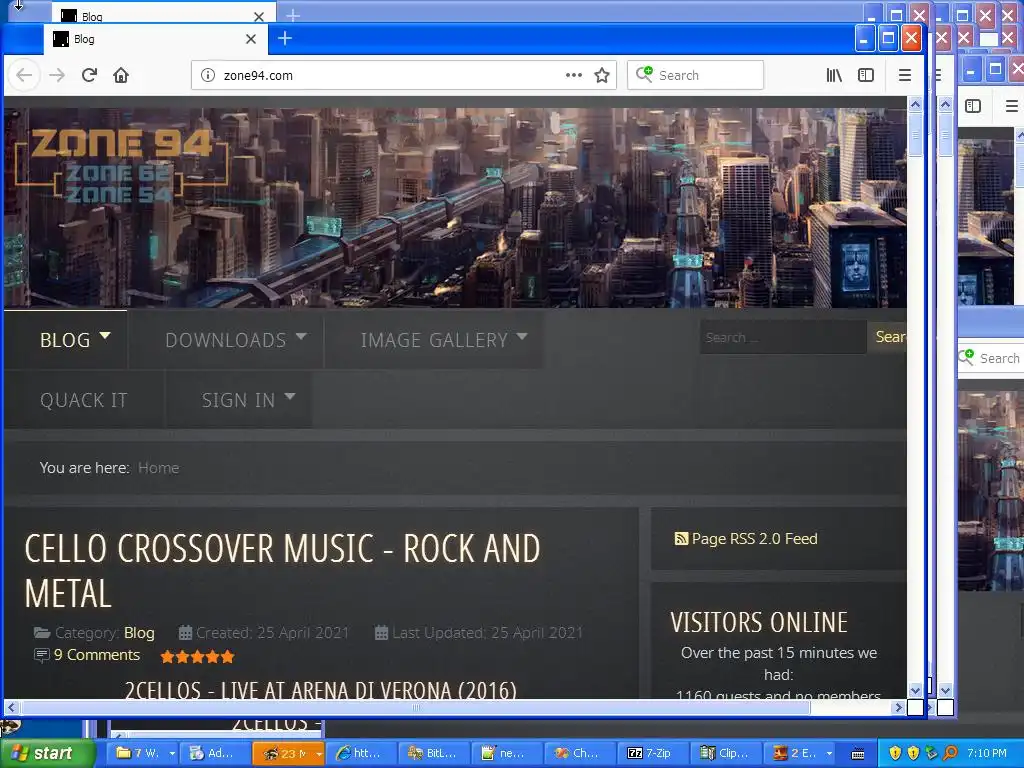
Task: Toggle the sidebar view icon
Action: [866, 75]
